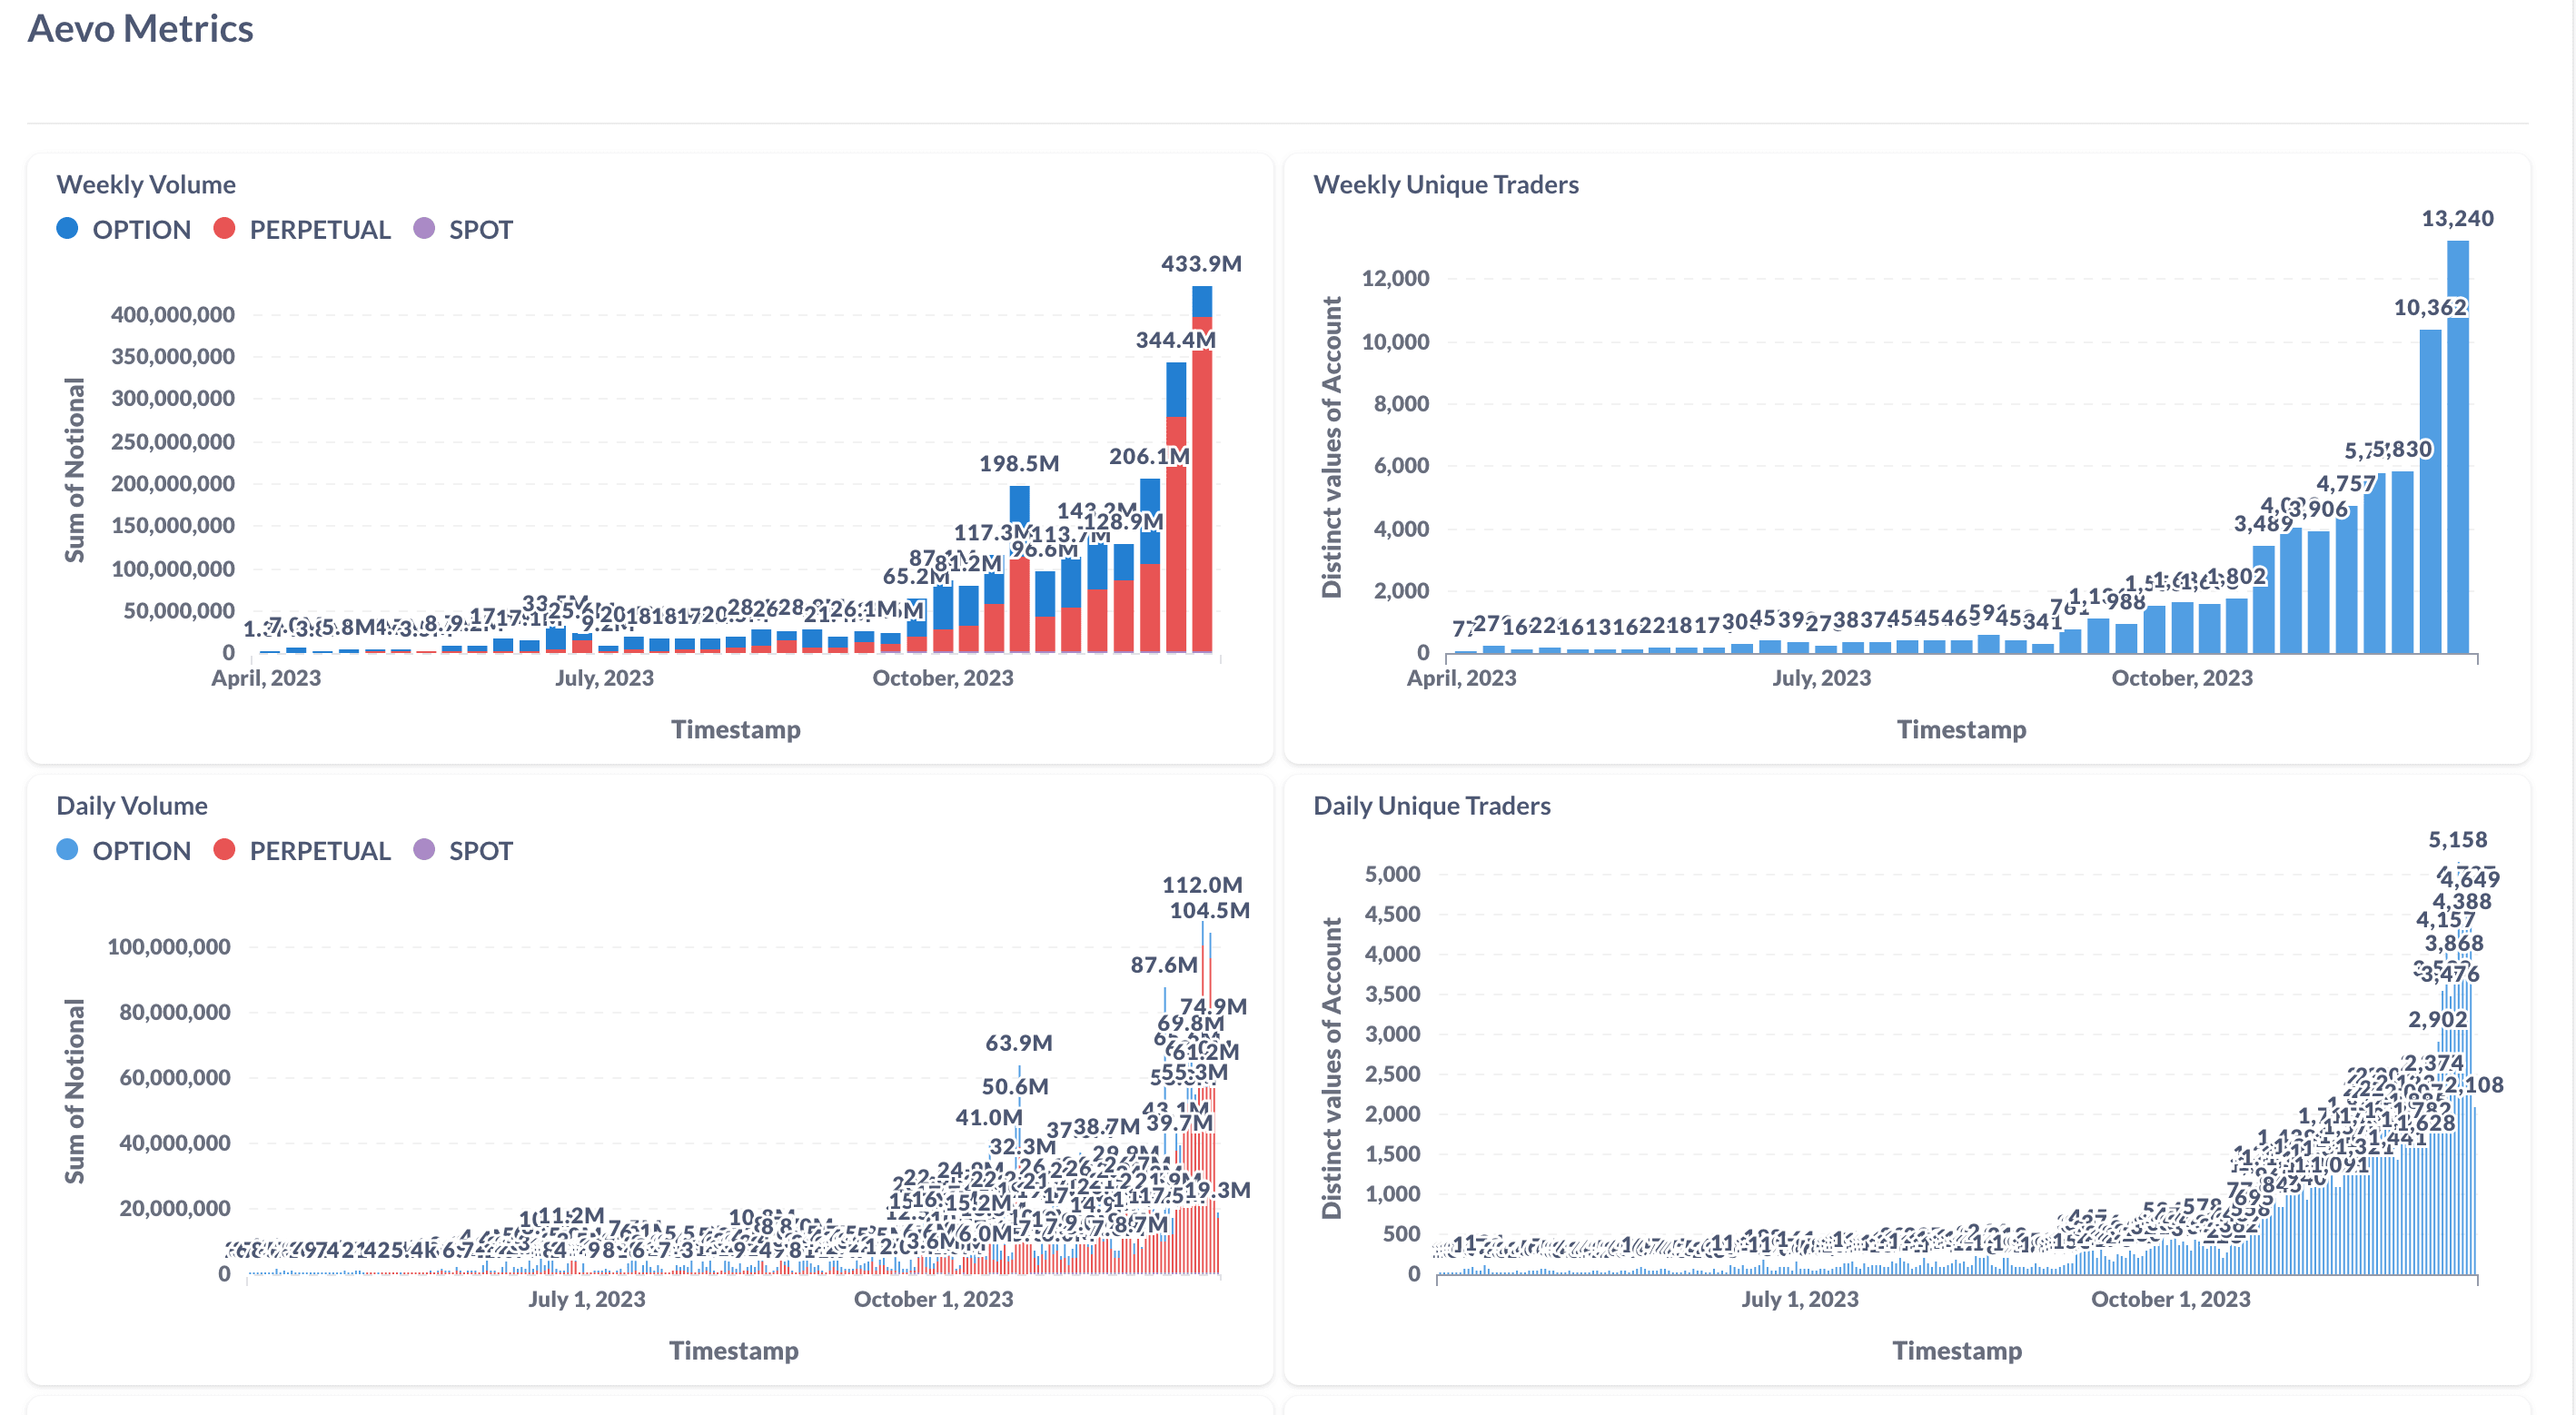Image resolution: width=2576 pixels, height=1415 pixels.
Task: Click Timestamp axis title under Weekly Volume
Action: click(735, 730)
